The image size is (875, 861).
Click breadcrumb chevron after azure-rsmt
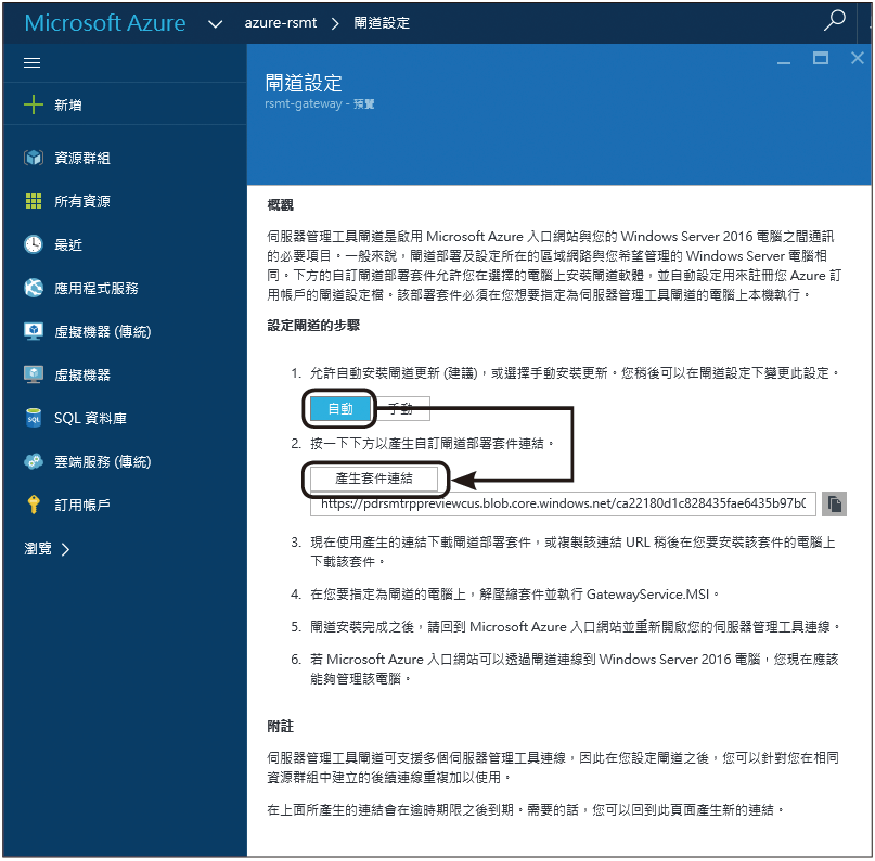335,24
